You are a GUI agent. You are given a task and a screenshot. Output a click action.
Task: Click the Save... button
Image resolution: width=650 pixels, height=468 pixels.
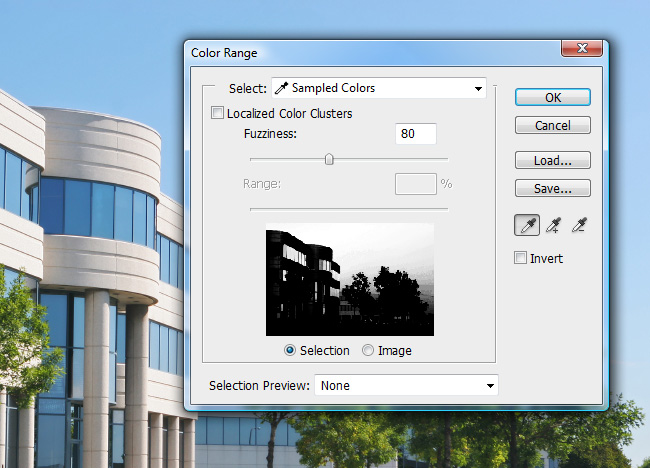(x=553, y=188)
